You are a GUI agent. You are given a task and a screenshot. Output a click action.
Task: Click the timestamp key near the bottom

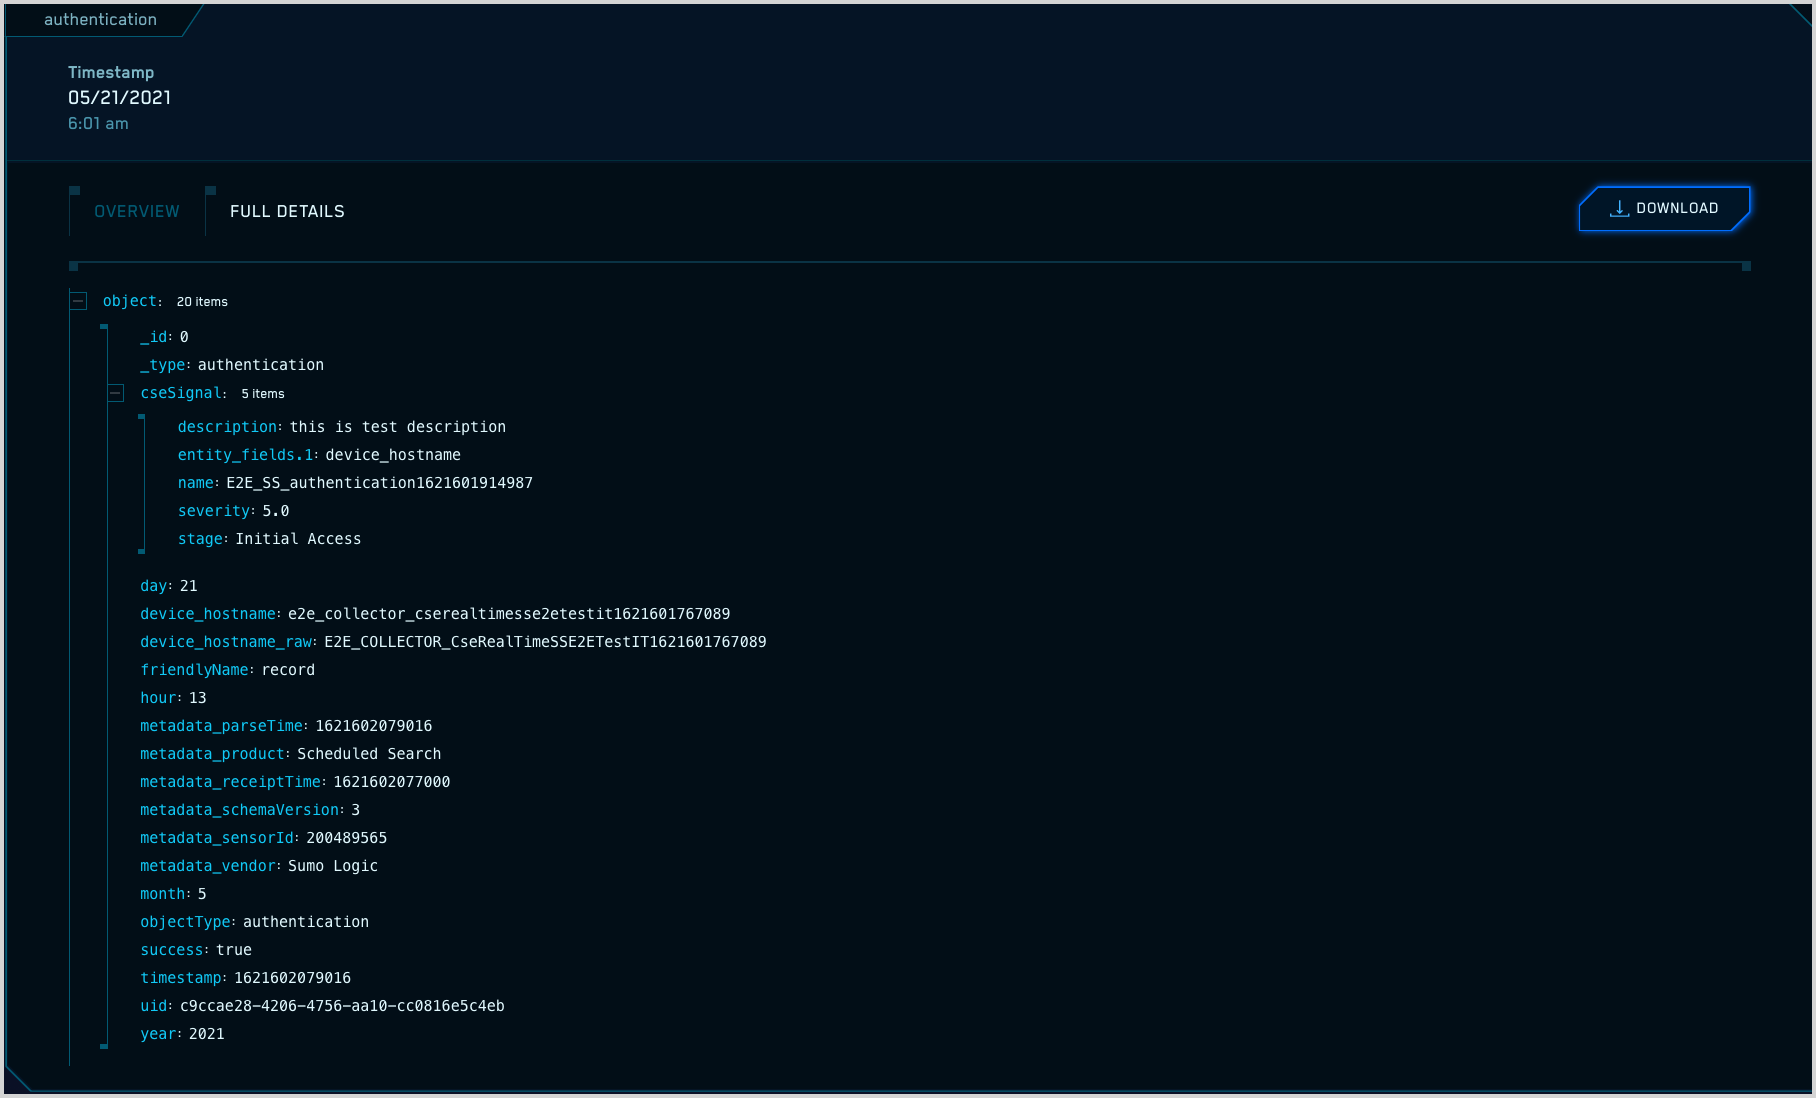pyautogui.click(x=181, y=978)
